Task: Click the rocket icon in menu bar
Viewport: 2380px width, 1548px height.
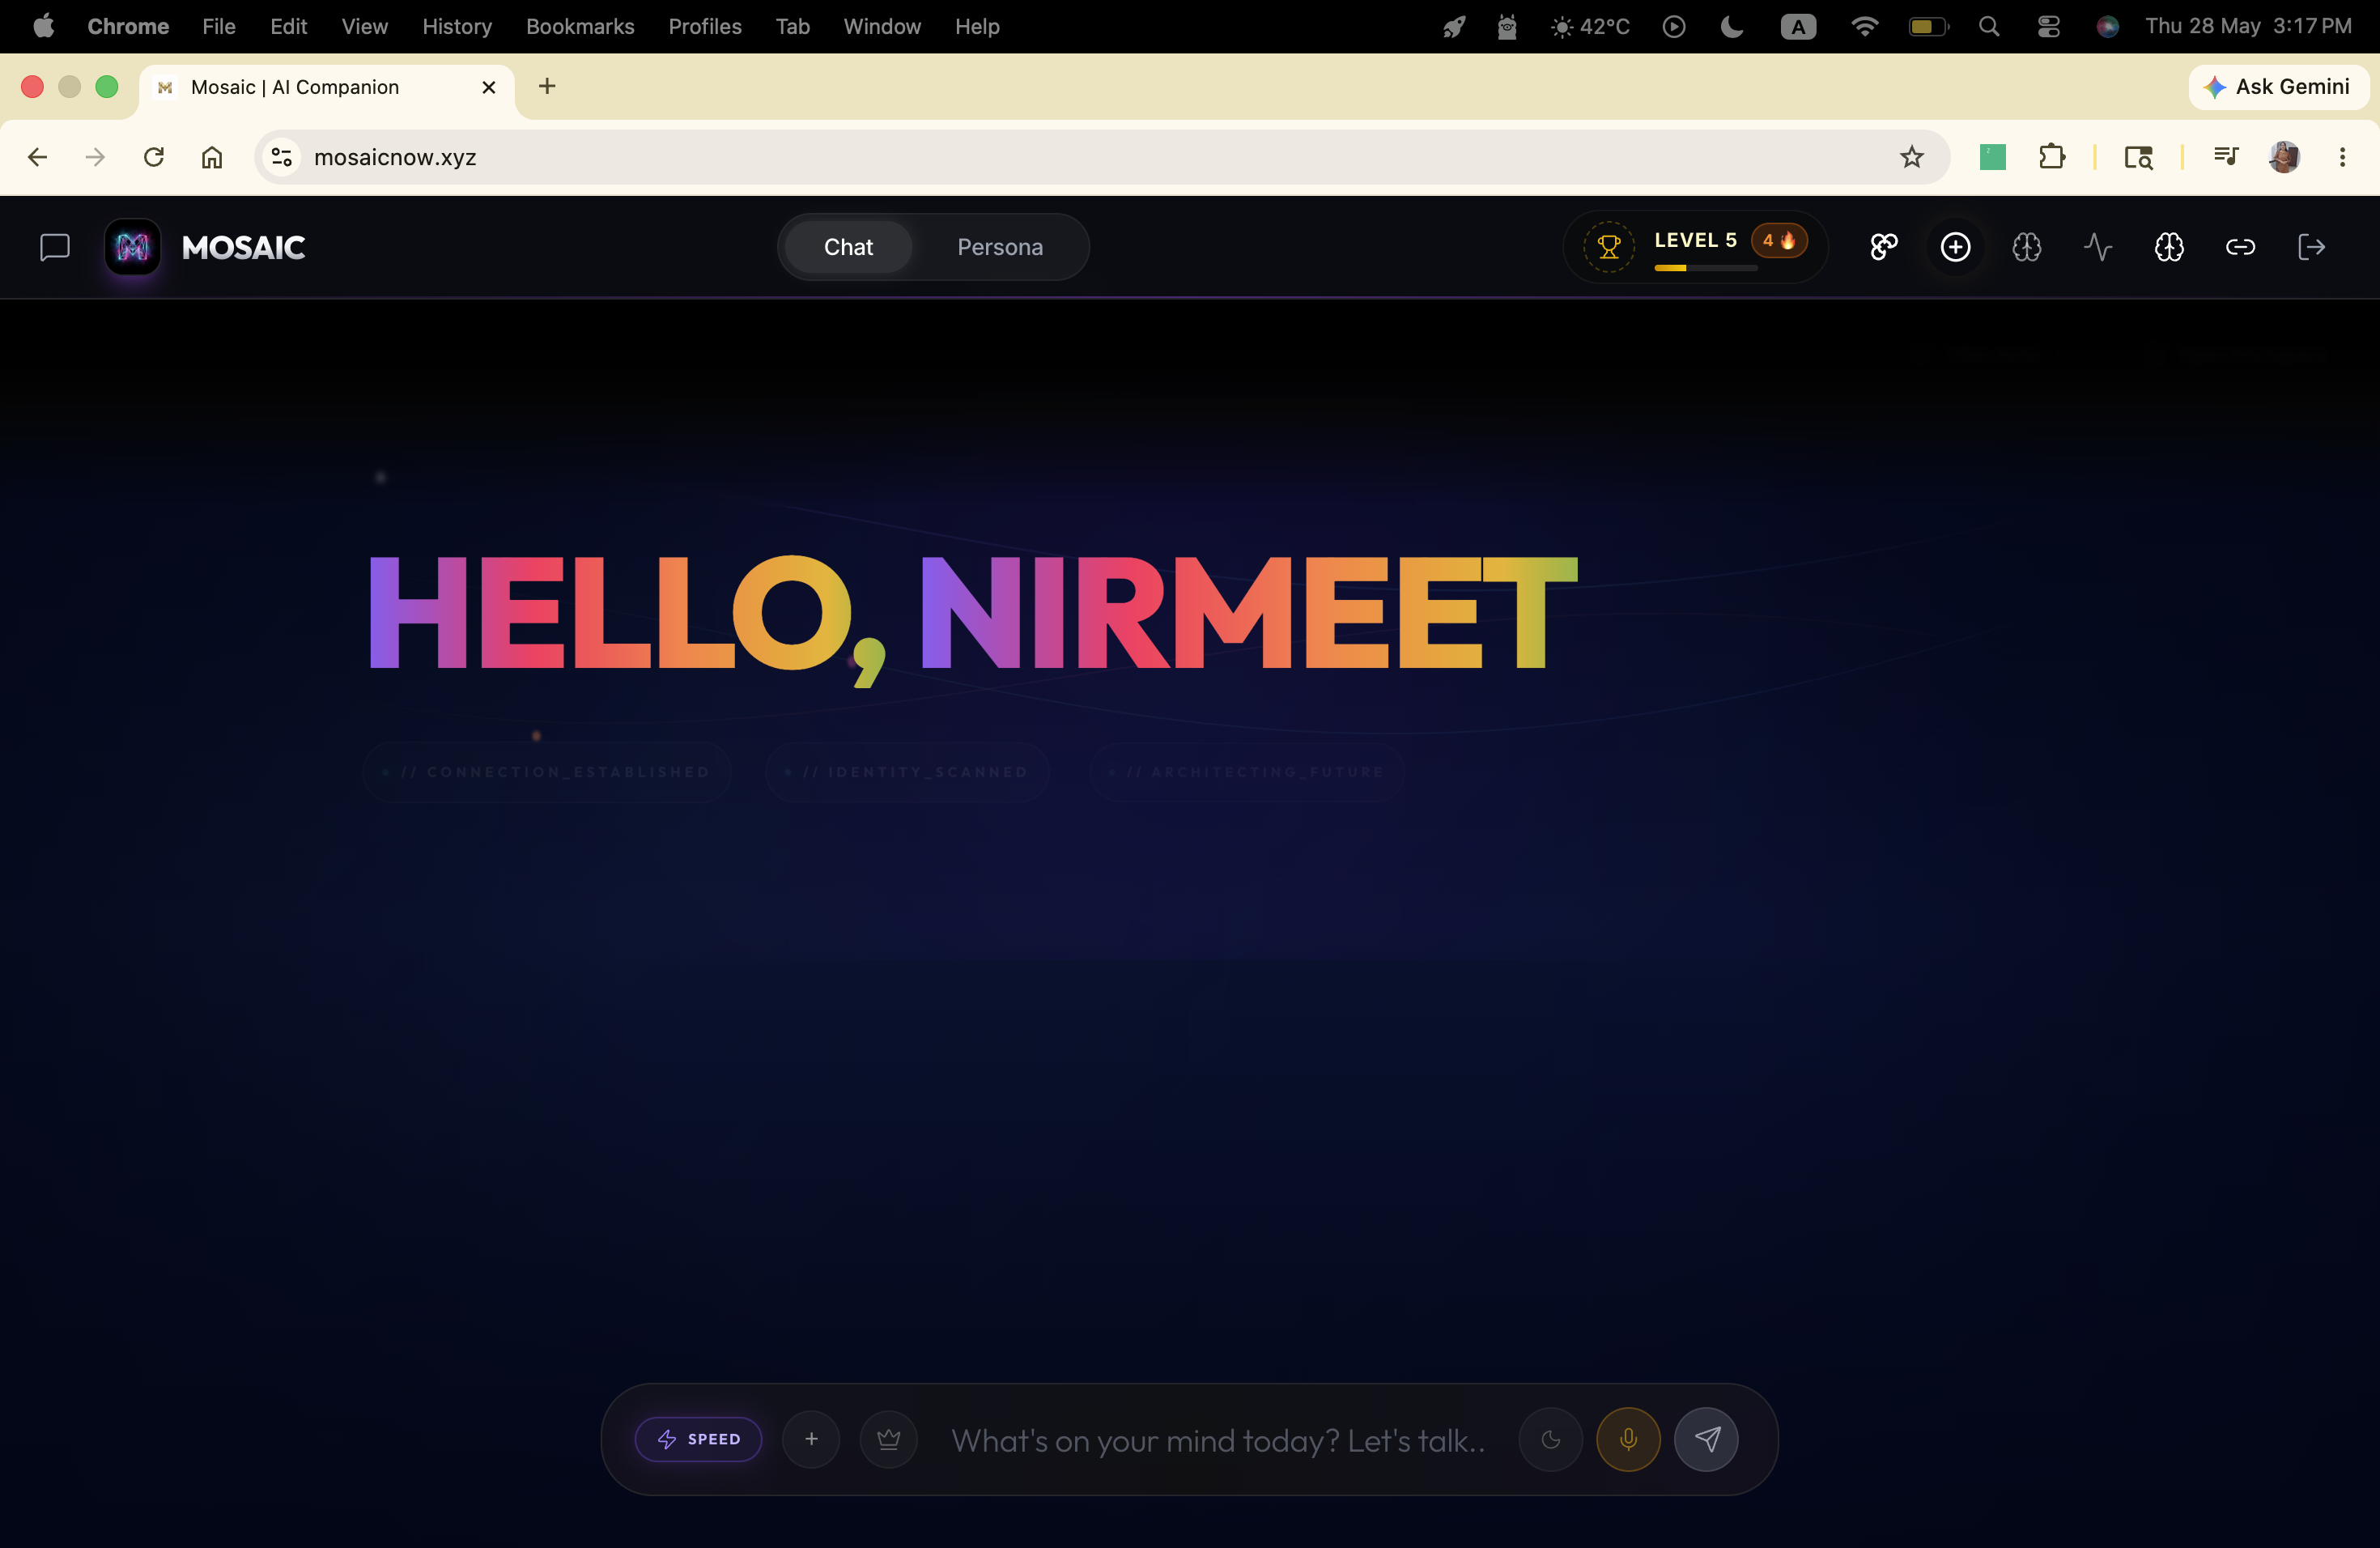Action: click(x=1453, y=26)
